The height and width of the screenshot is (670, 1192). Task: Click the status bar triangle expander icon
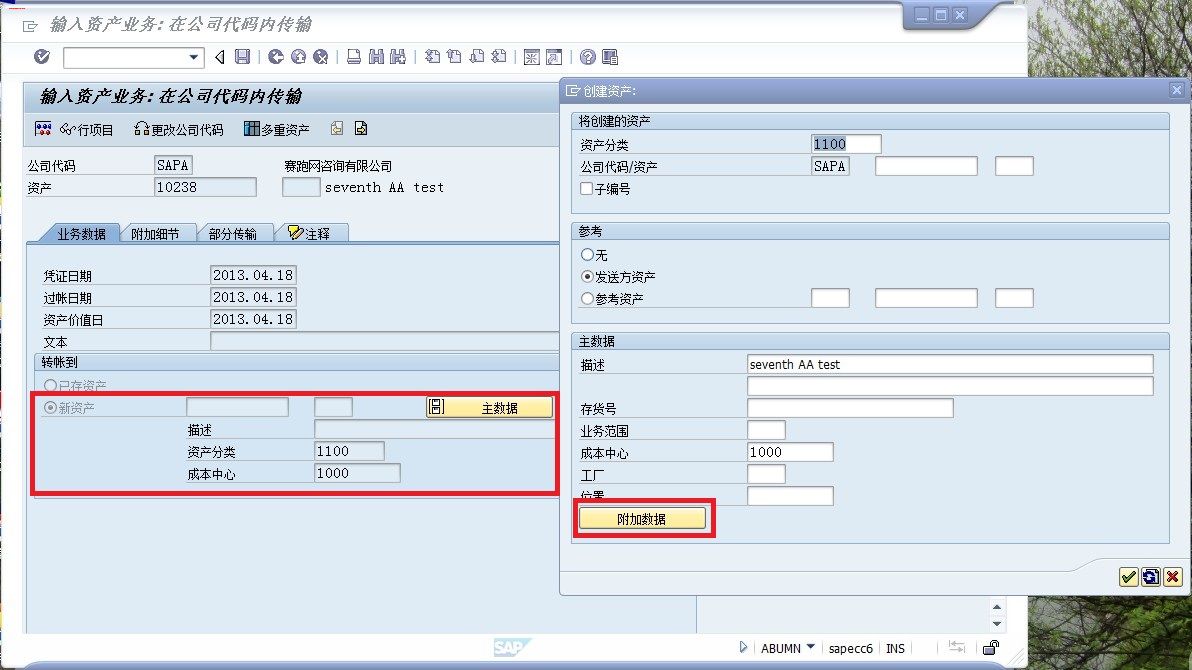[x=743, y=647]
